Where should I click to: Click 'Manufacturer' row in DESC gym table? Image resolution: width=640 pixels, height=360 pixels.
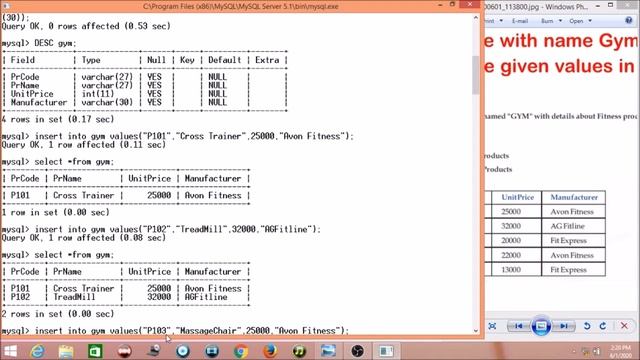pyautogui.click(x=39, y=102)
